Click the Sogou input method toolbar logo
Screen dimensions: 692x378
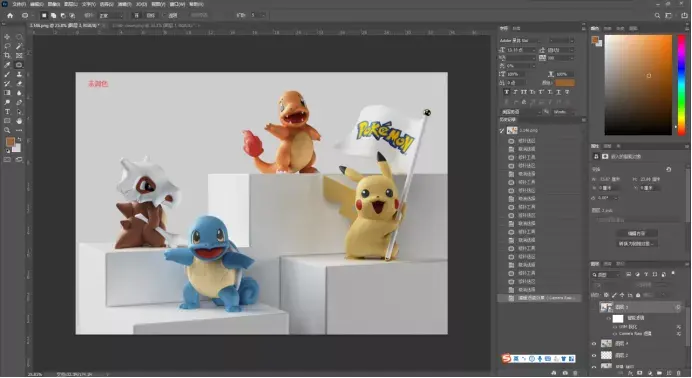point(506,359)
